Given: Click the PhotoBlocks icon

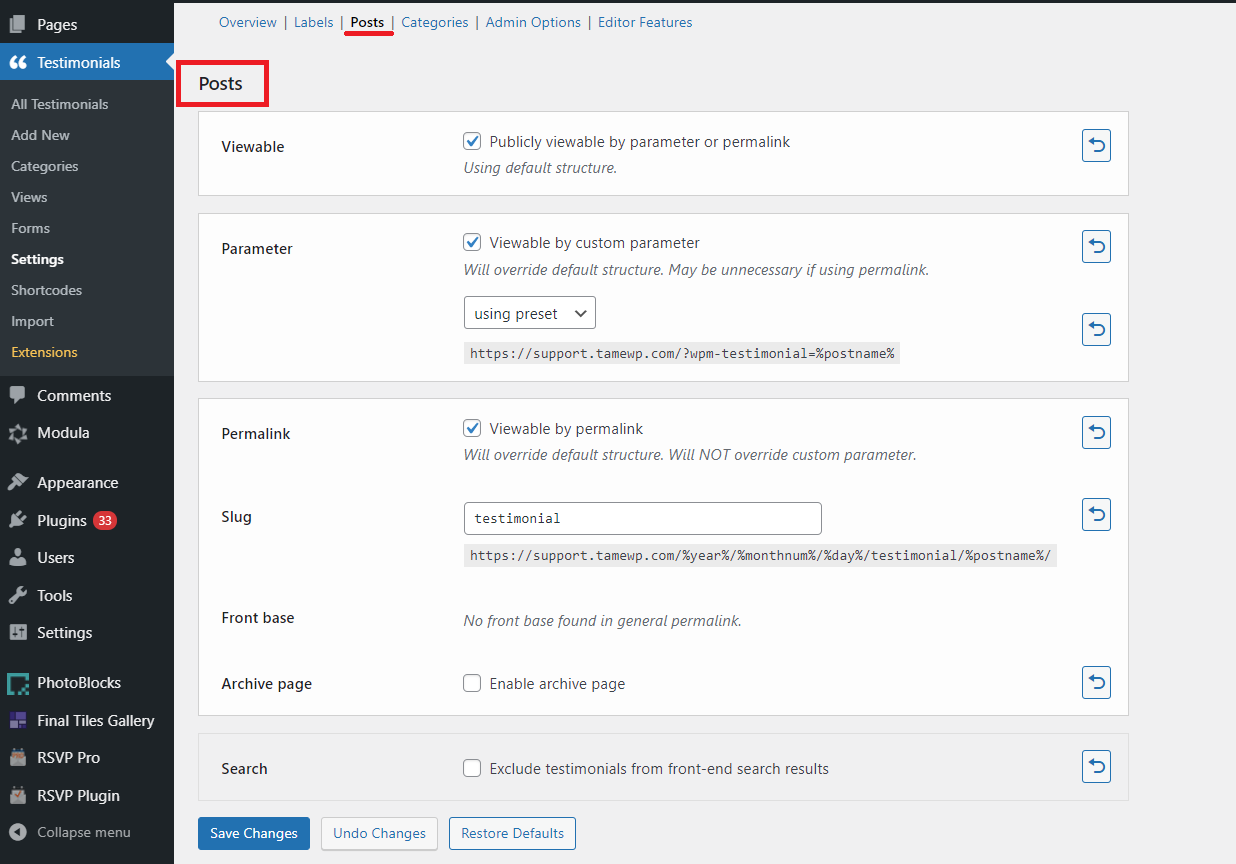Looking at the screenshot, I should point(18,683).
